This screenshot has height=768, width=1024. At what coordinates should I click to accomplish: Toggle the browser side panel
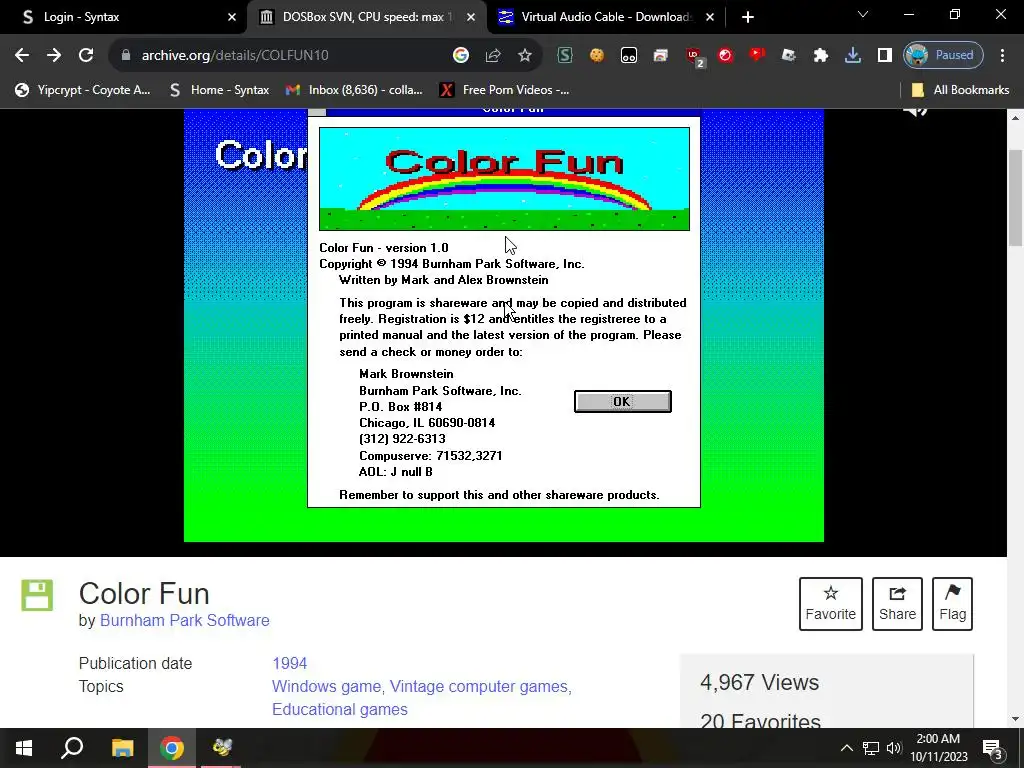tap(885, 56)
